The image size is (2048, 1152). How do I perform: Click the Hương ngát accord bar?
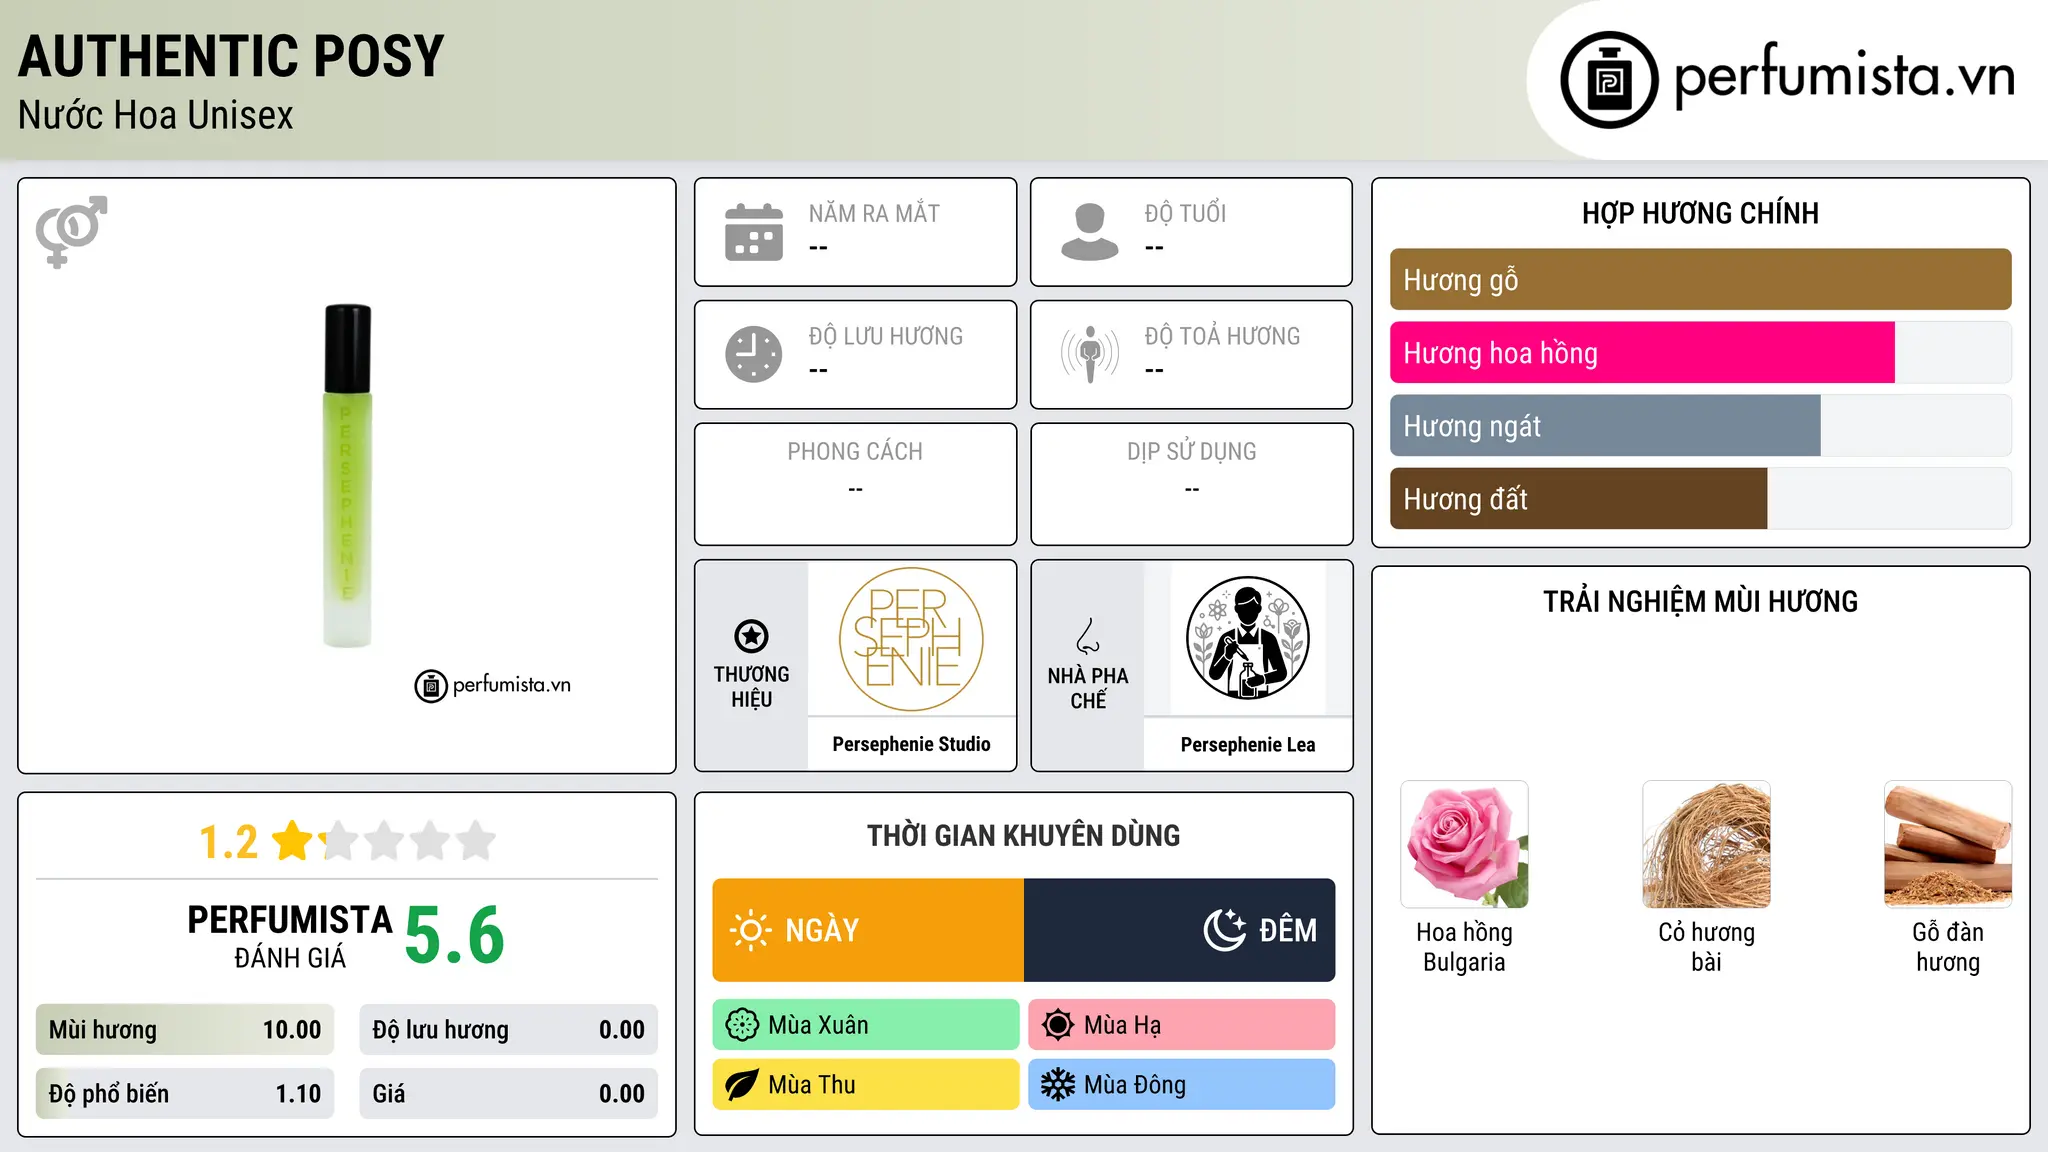[x=1701, y=426]
